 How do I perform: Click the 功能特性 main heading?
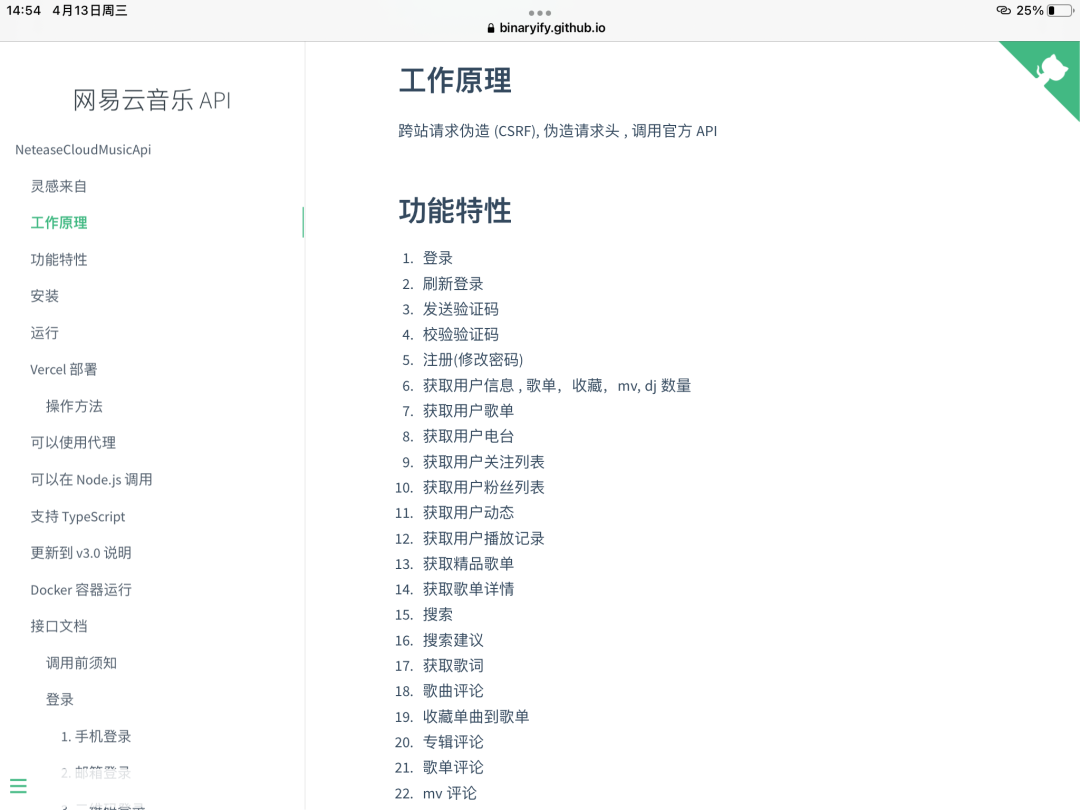(455, 211)
